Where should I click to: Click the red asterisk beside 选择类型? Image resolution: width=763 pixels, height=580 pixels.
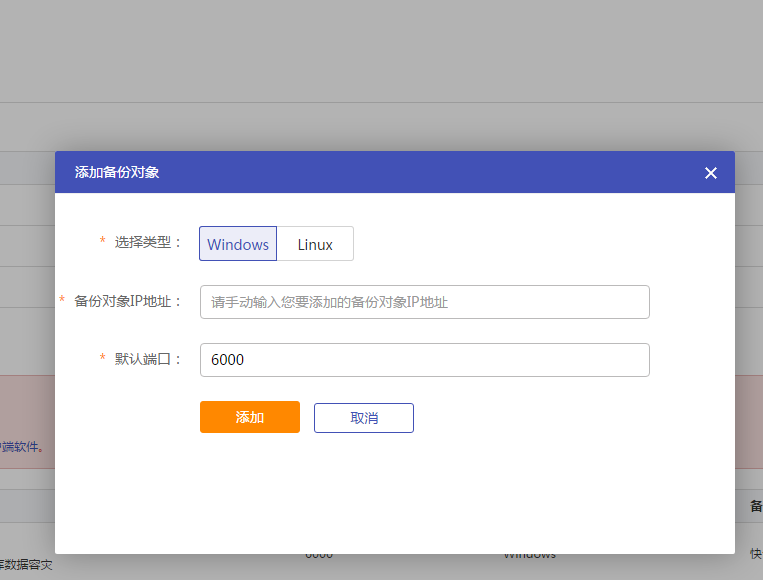(102, 242)
